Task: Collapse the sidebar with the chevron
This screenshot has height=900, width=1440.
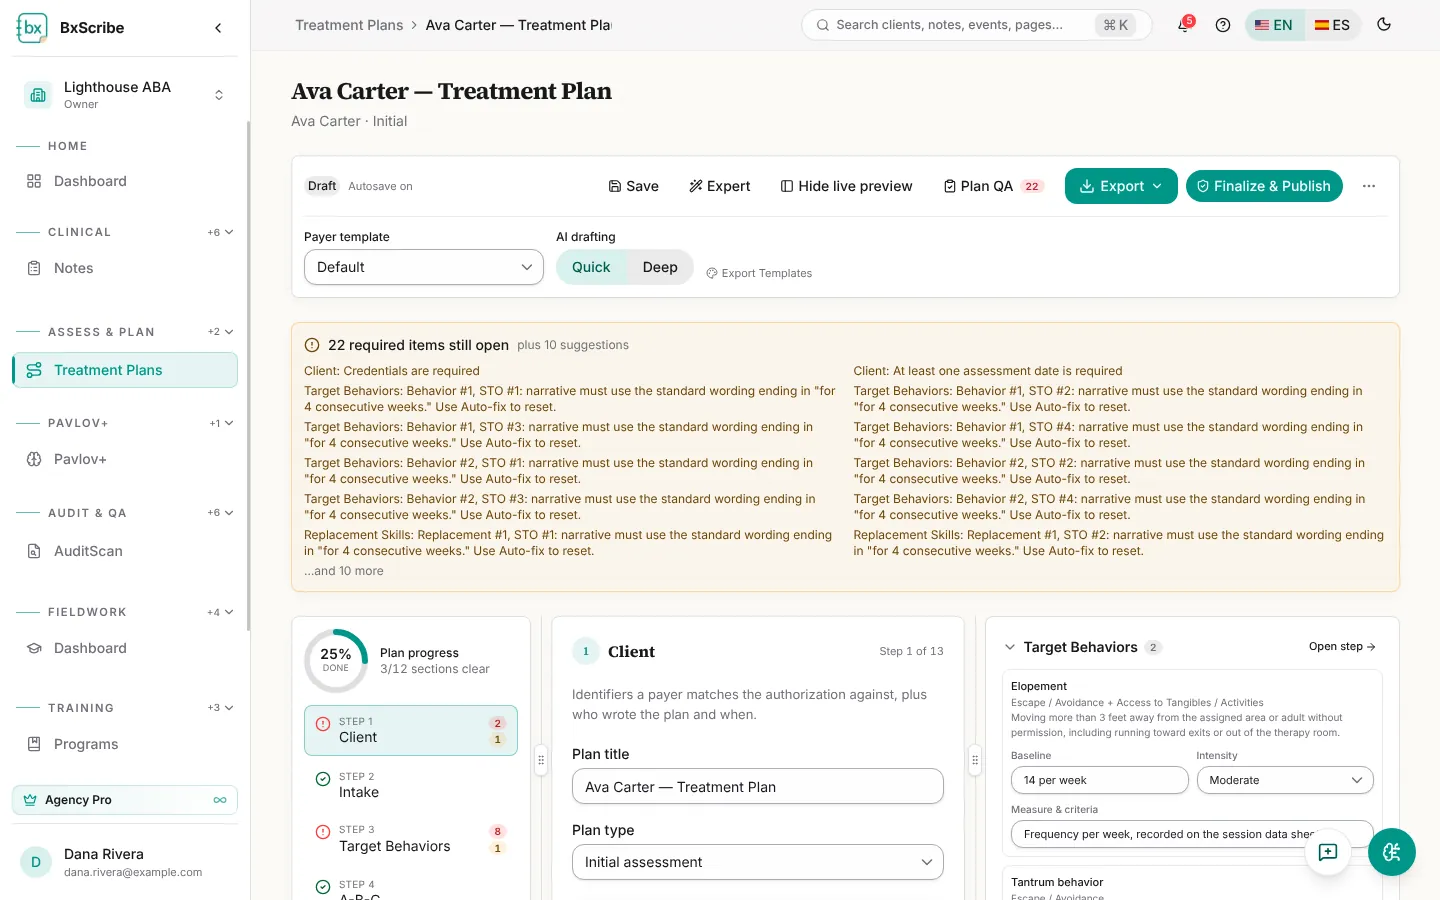Action: (x=218, y=28)
